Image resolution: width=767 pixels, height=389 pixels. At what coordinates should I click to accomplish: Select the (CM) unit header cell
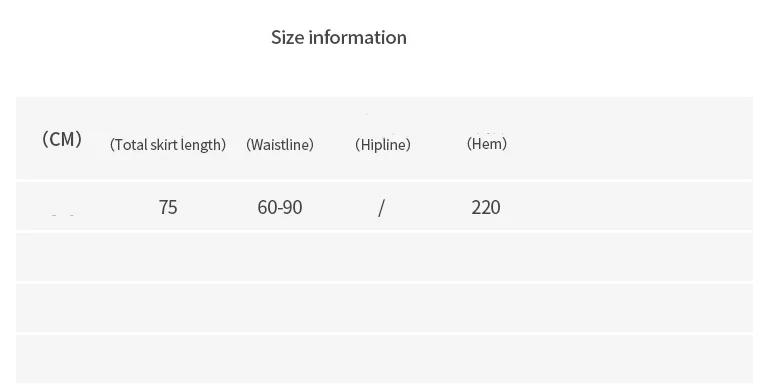tap(62, 139)
